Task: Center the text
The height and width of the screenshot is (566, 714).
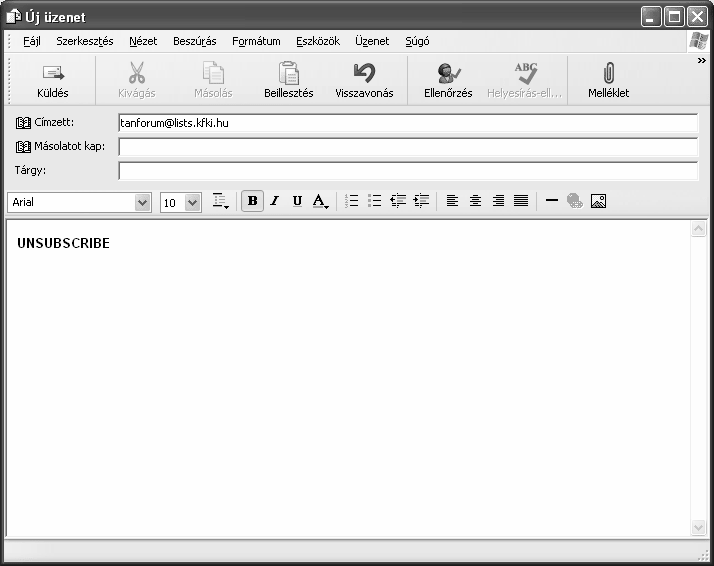Action: (475, 201)
